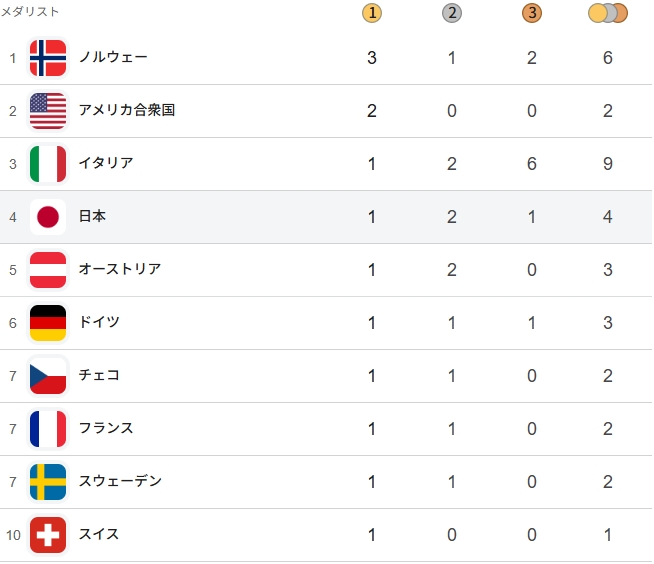Click the gold medal column header

[x=372, y=13]
